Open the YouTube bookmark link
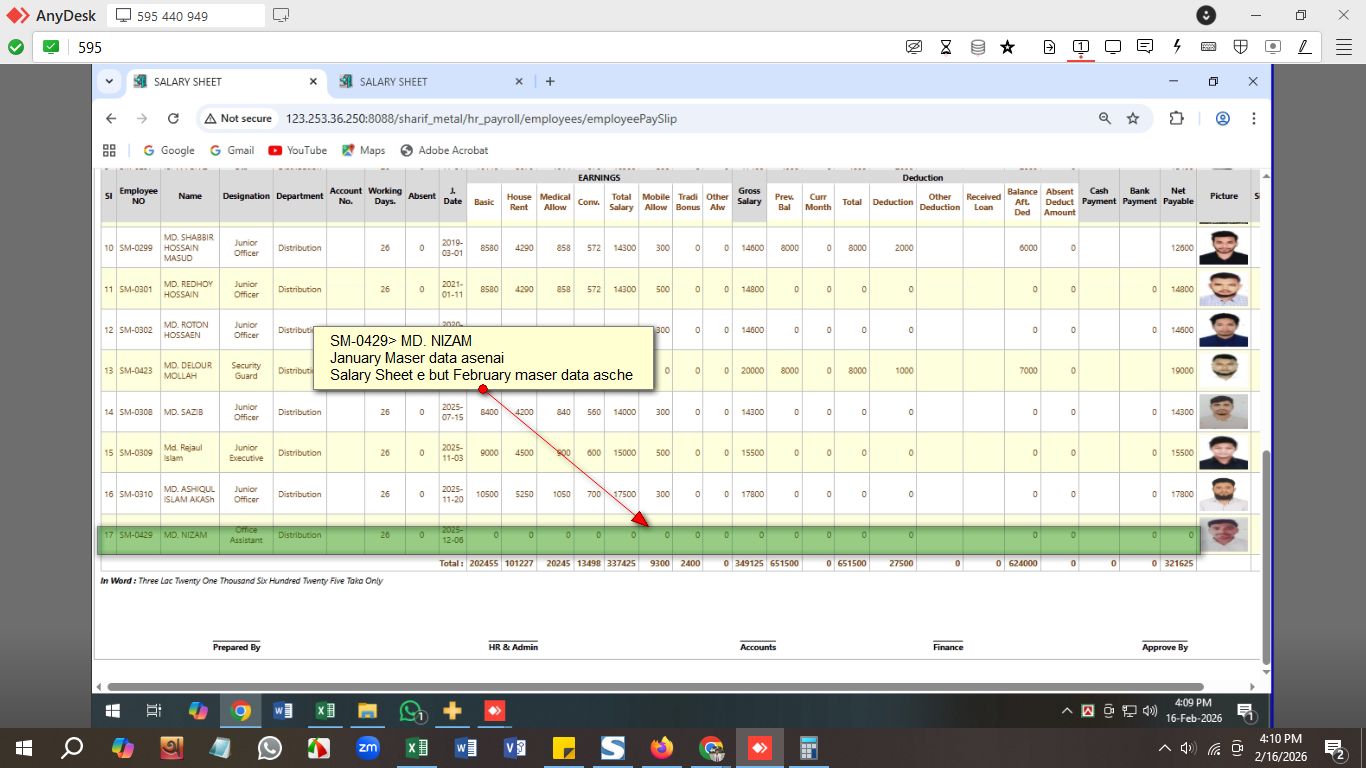This screenshot has height=768, width=1366. [x=297, y=150]
